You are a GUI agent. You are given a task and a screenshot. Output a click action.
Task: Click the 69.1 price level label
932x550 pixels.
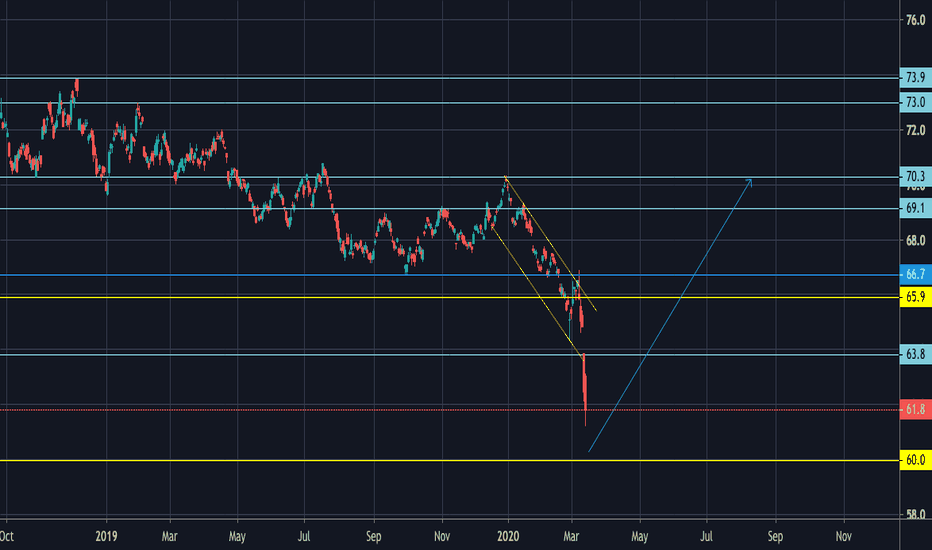click(915, 208)
